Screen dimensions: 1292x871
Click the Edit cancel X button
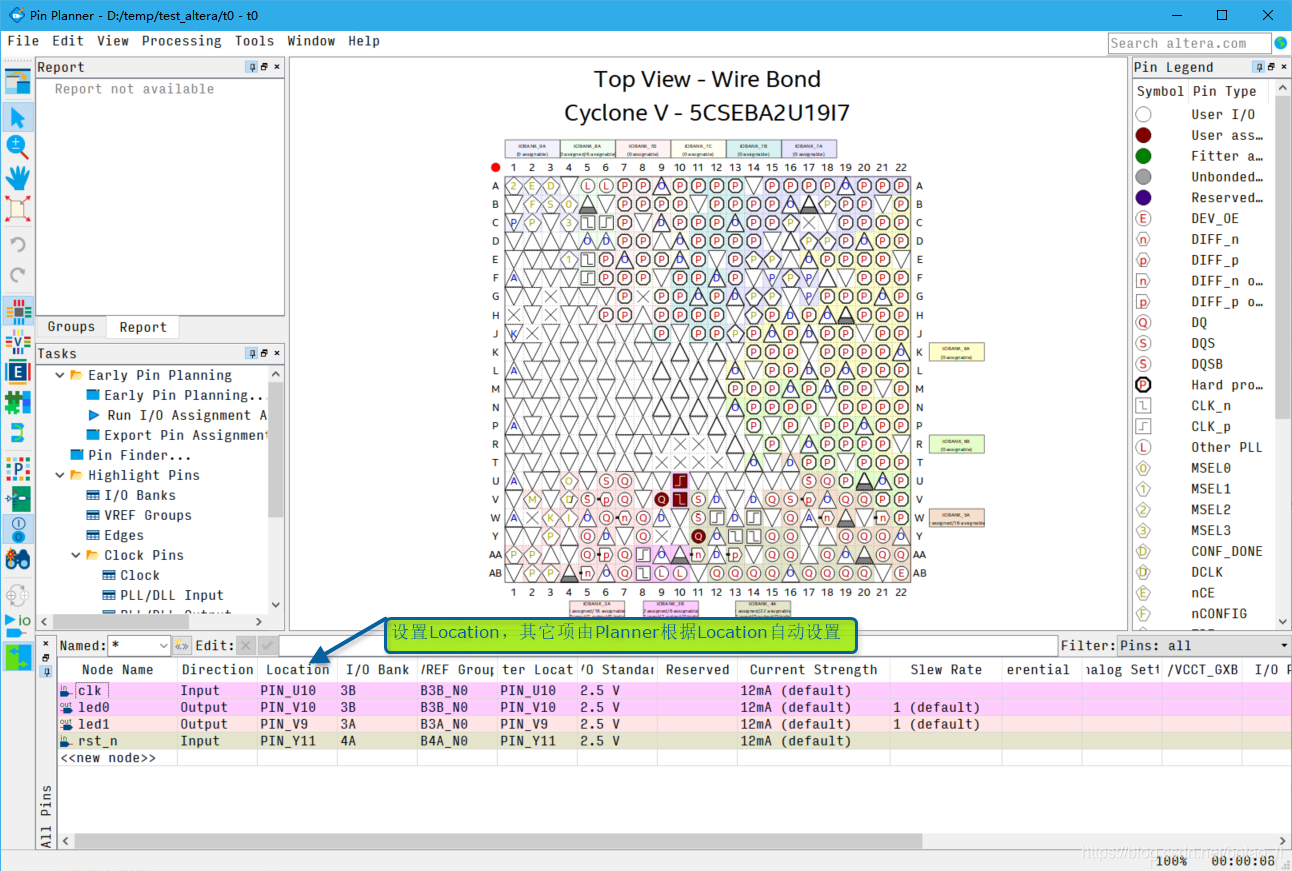(x=247, y=646)
